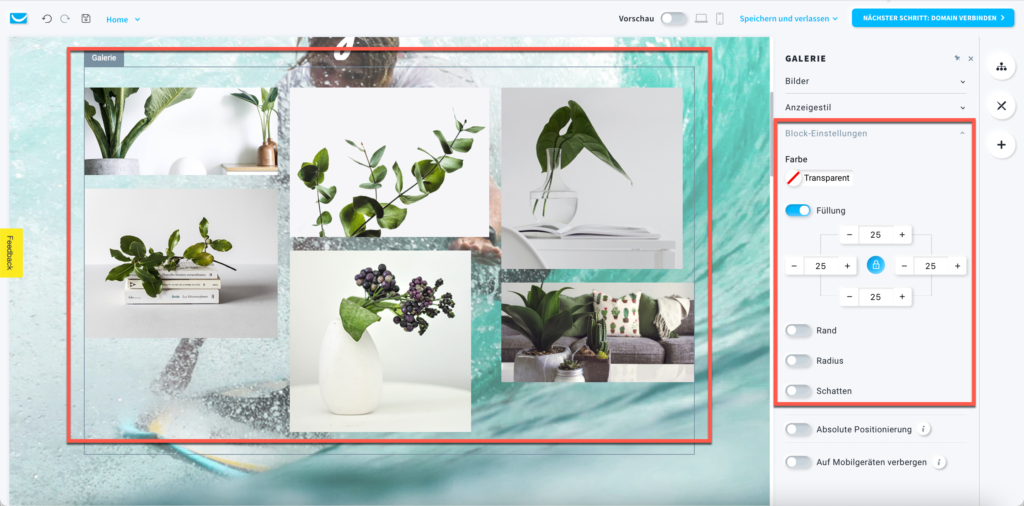The width and height of the screenshot is (1024, 506).
Task: Enable Absolute Positionierung toggle
Action: pos(797,429)
